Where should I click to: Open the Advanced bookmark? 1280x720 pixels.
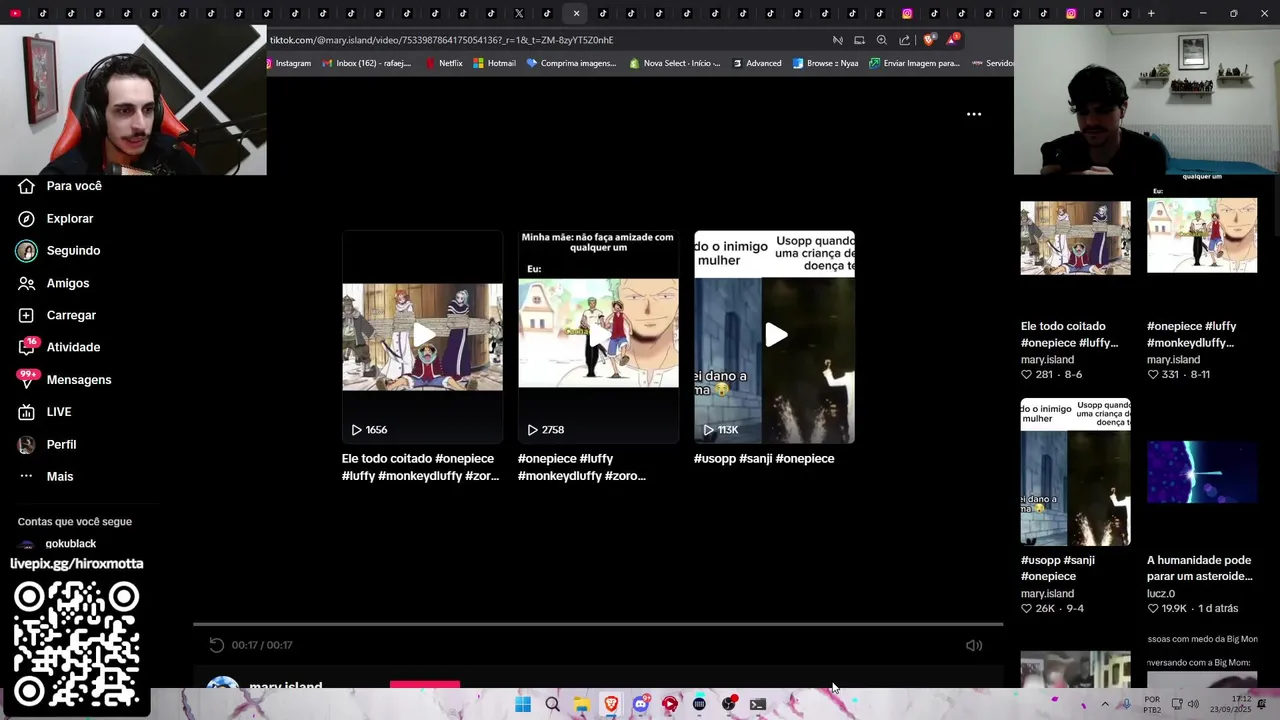click(x=757, y=63)
